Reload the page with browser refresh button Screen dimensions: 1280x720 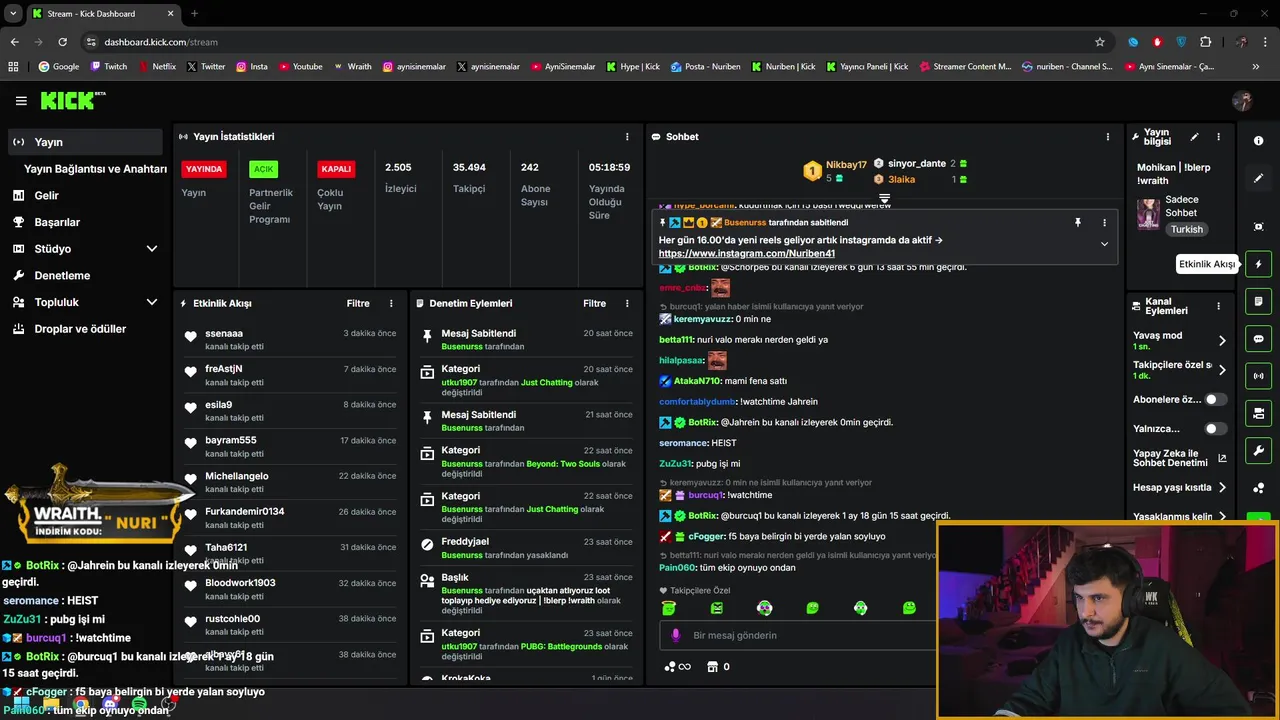(x=62, y=42)
